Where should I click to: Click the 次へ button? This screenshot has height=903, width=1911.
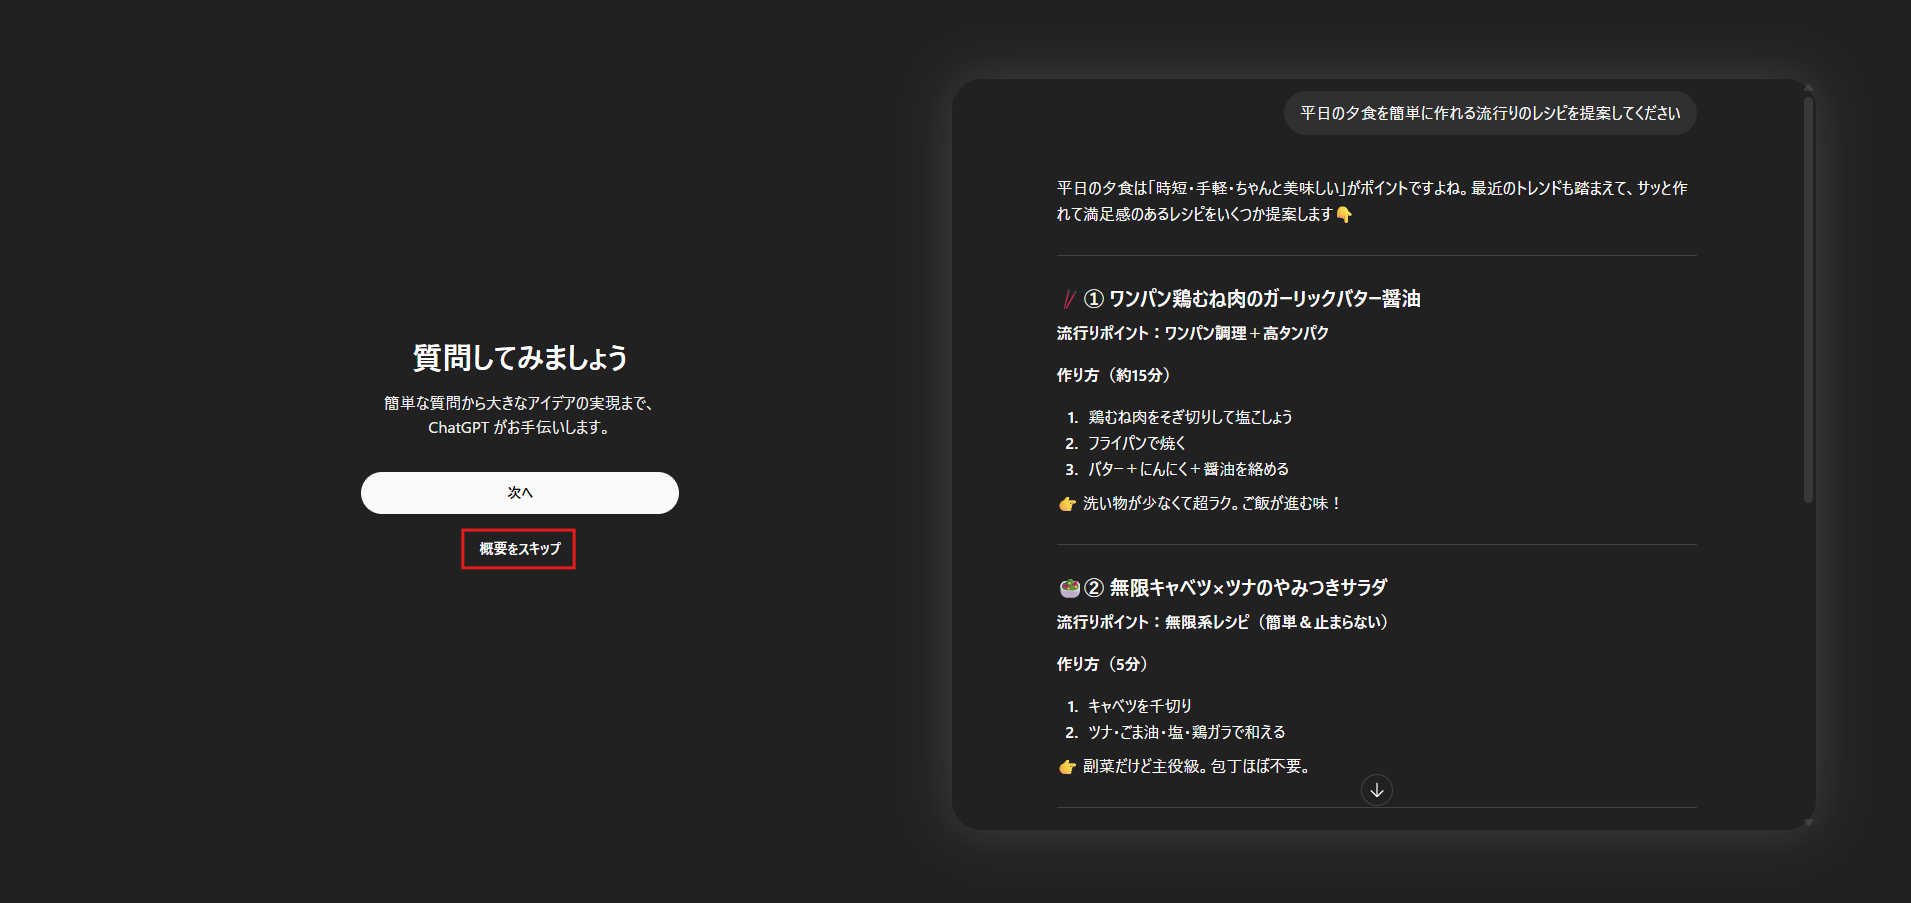(x=519, y=493)
